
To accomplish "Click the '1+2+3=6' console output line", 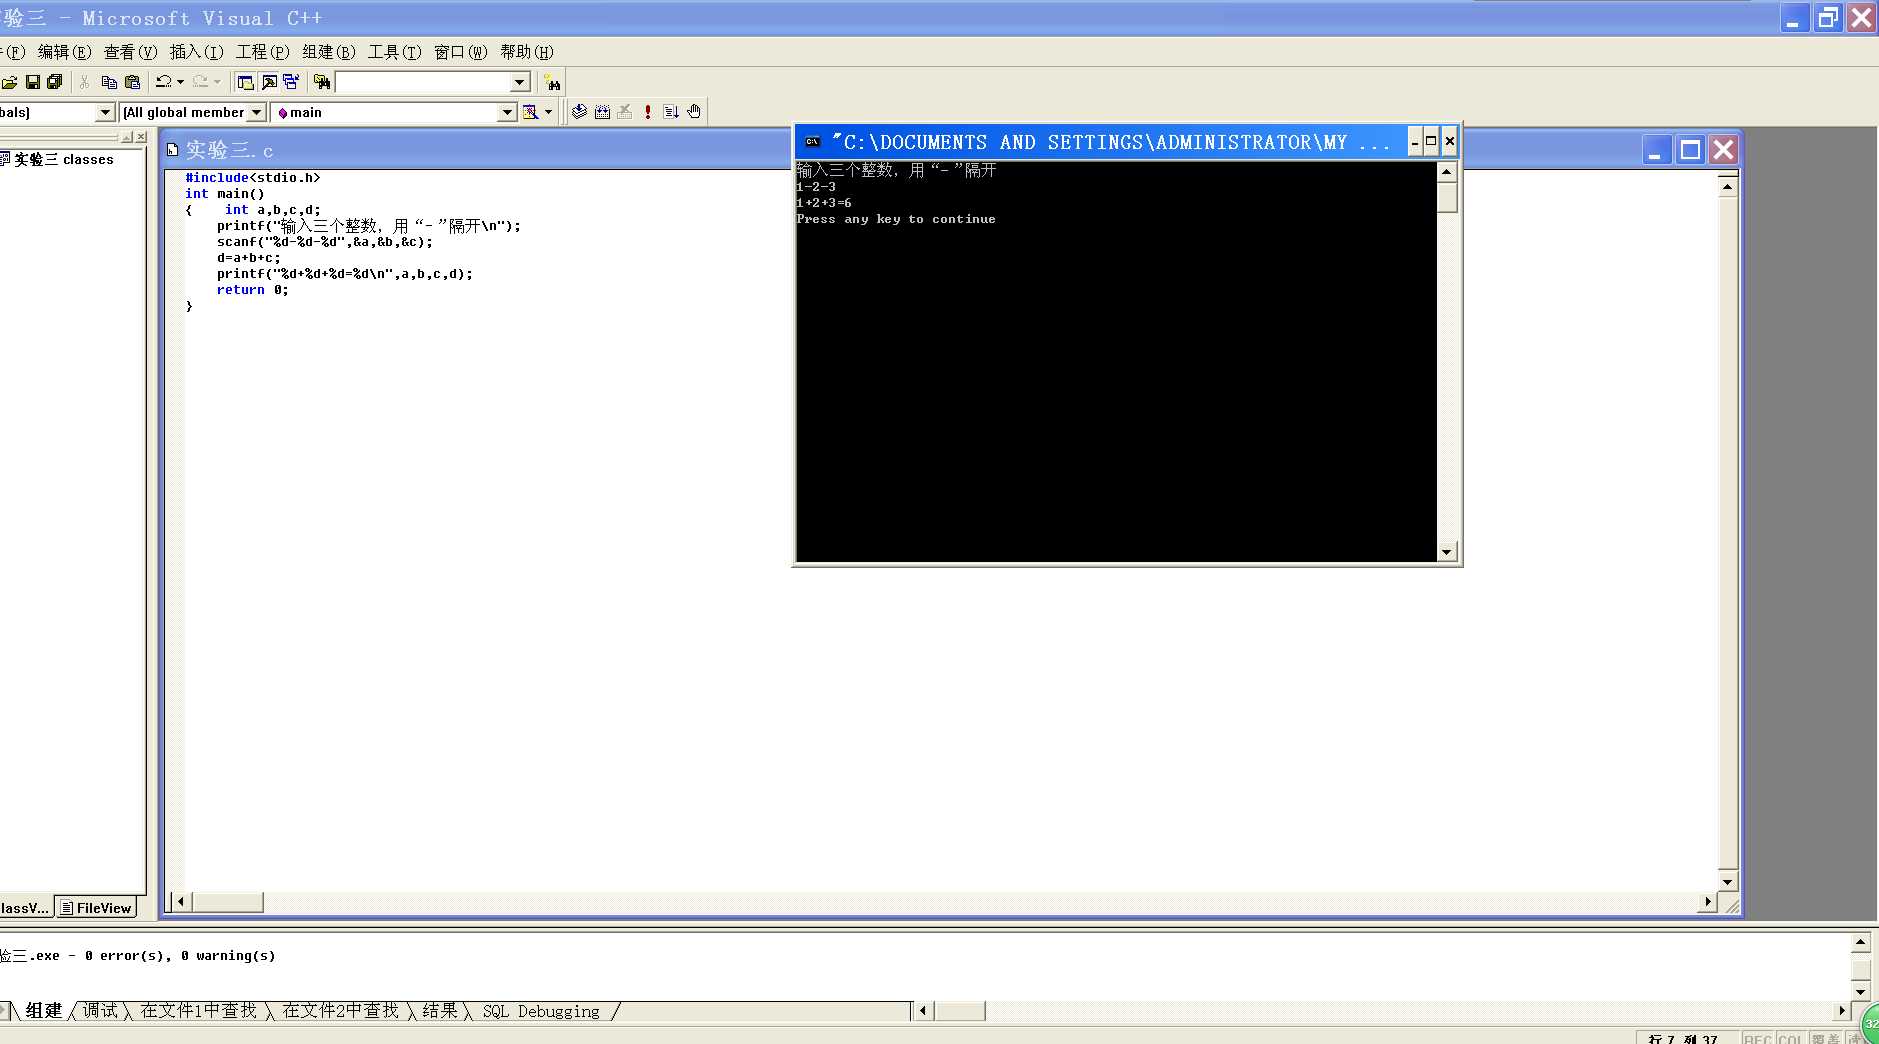I will point(824,203).
